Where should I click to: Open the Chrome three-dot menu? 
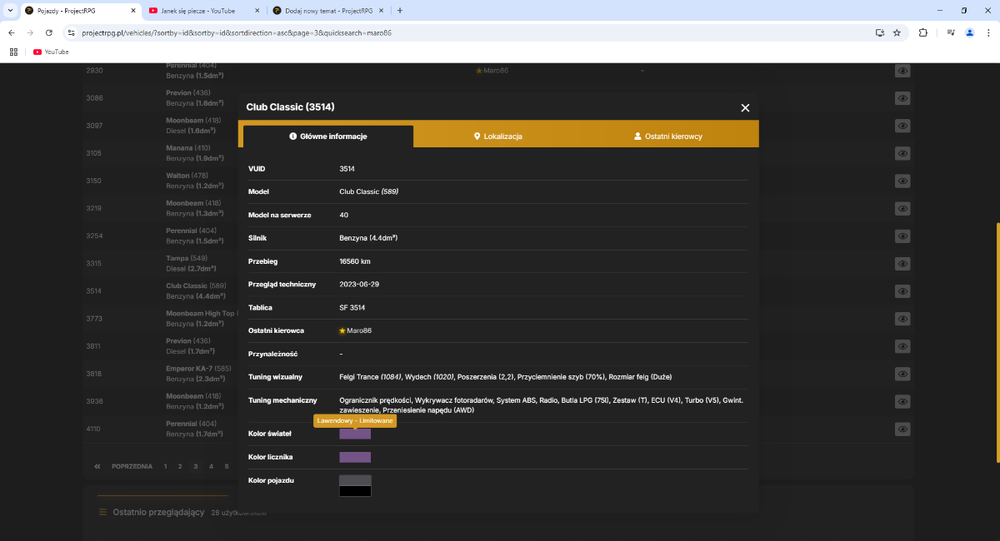(x=988, y=33)
